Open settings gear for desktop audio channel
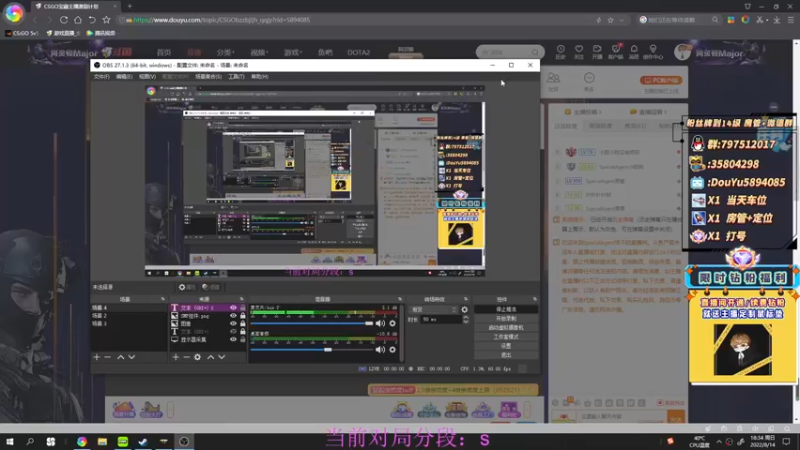This screenshot has height=450, width=800. pyautogui.click(x=392, y=349)
